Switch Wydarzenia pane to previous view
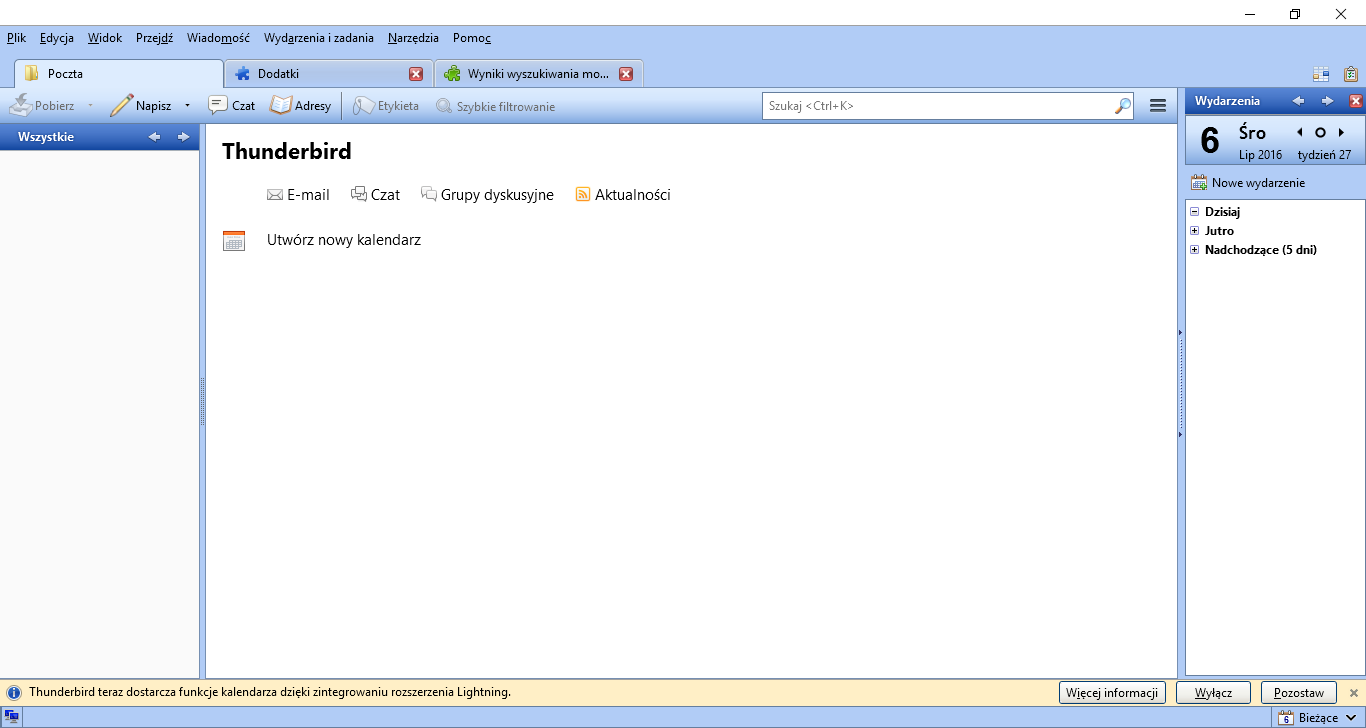The width and height of the screenshot is (1366, 728). [x=1298, y=101]
